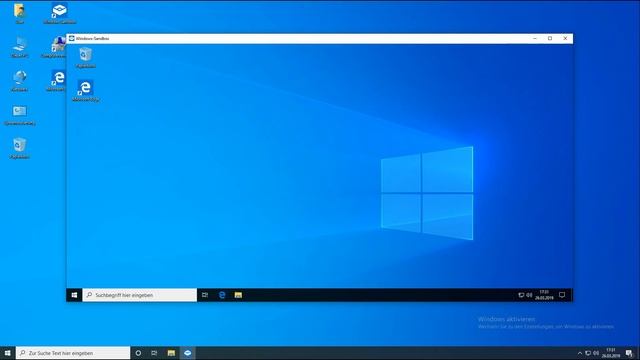Minimize the Windows Sandbox window

point(535,38)
